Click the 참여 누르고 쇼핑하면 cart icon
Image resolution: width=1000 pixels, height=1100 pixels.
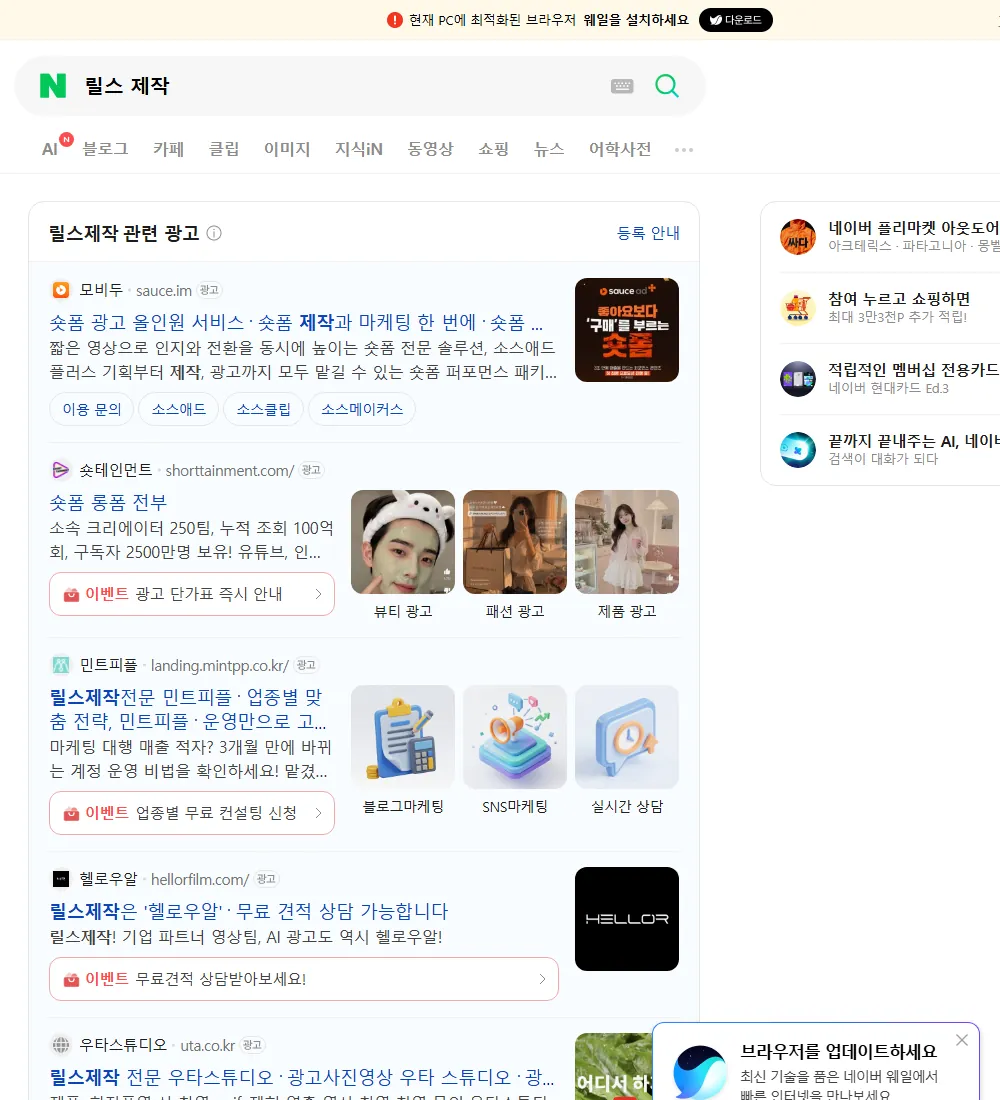pos(798,308)
